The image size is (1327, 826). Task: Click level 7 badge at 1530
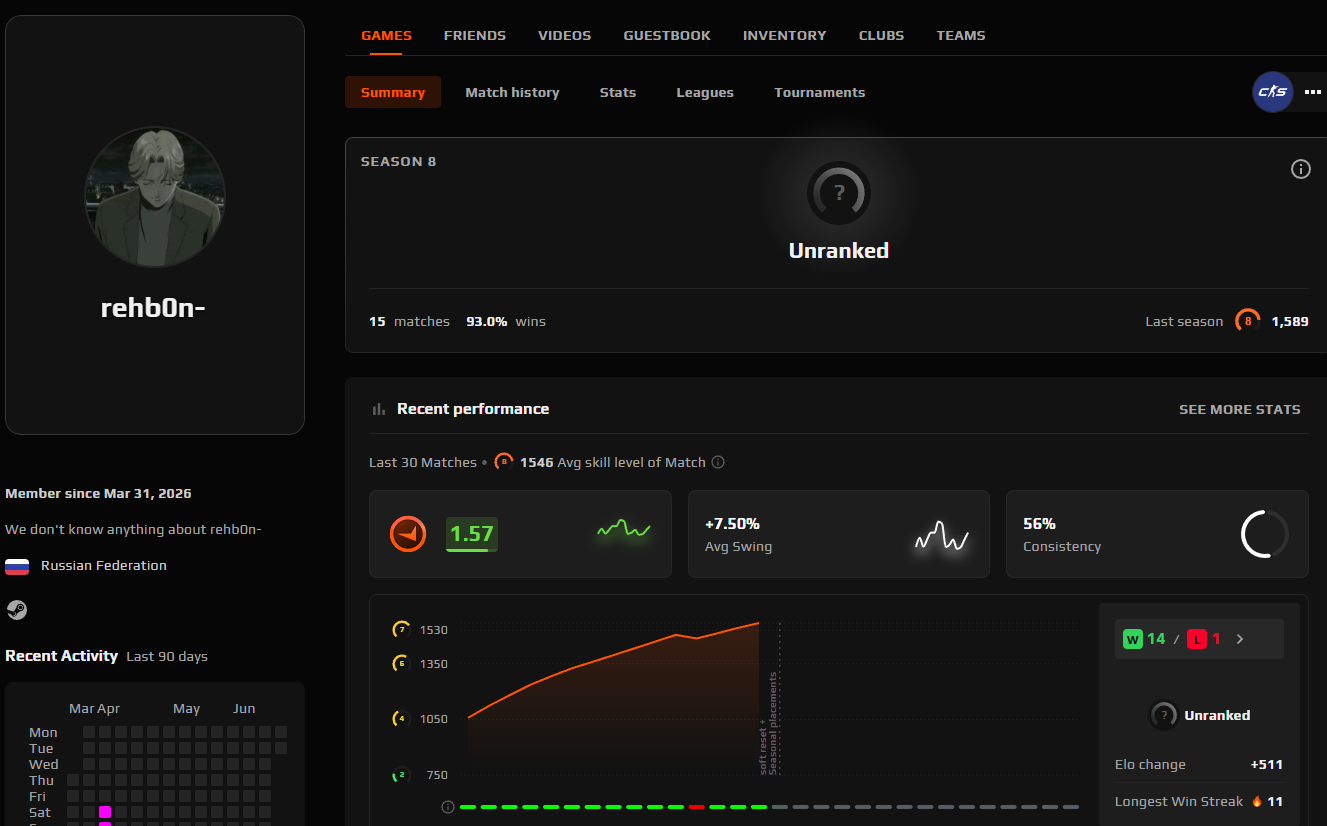(x=401, y=629)
